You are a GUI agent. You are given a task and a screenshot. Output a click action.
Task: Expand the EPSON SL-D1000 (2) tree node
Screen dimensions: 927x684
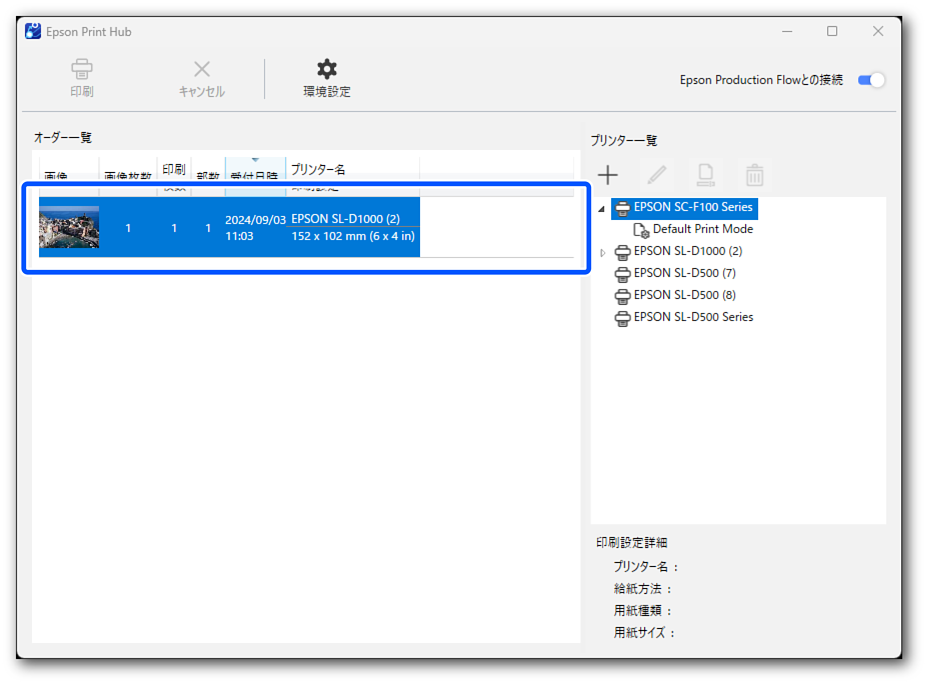pos(602,252)
